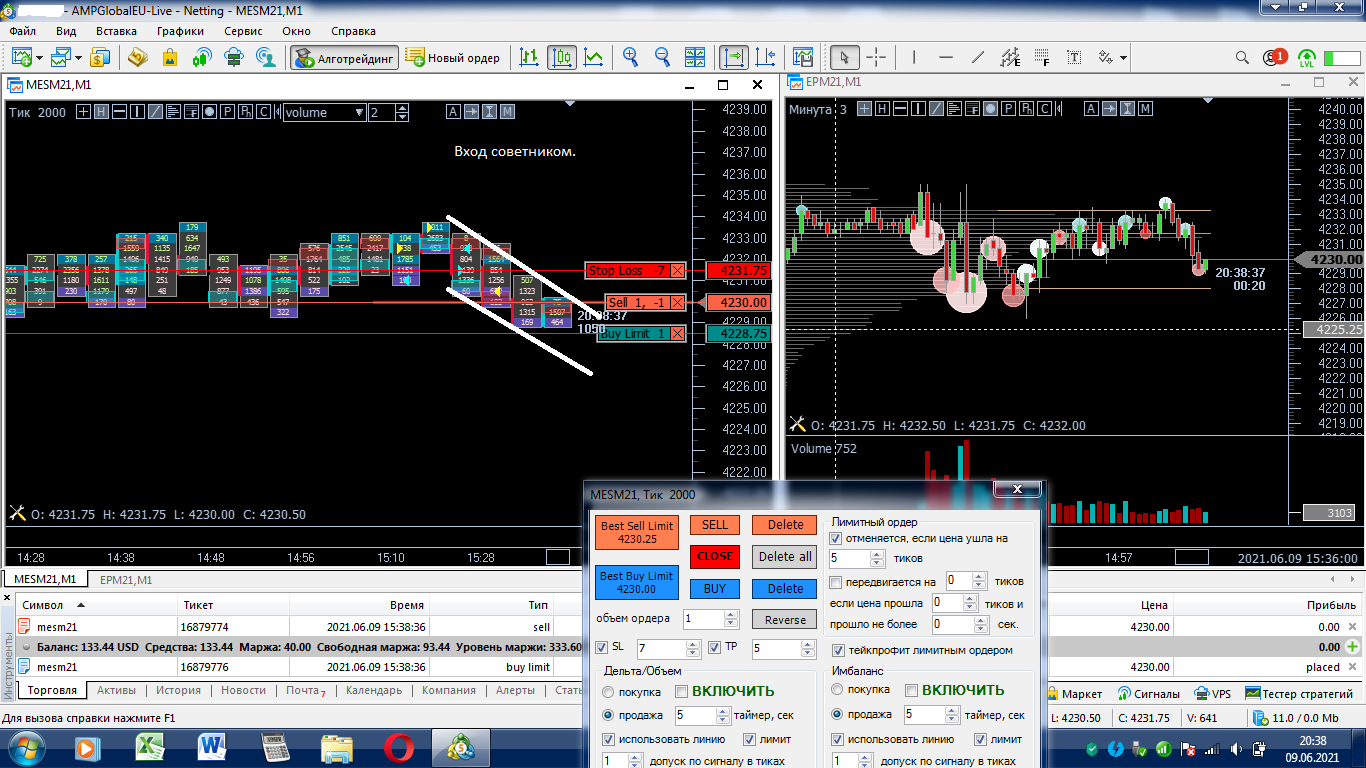This screenshot has width=1366, height=768.
Task: Increase the Дельта/Объем timer spinner
Action: (x=723, y=711)
